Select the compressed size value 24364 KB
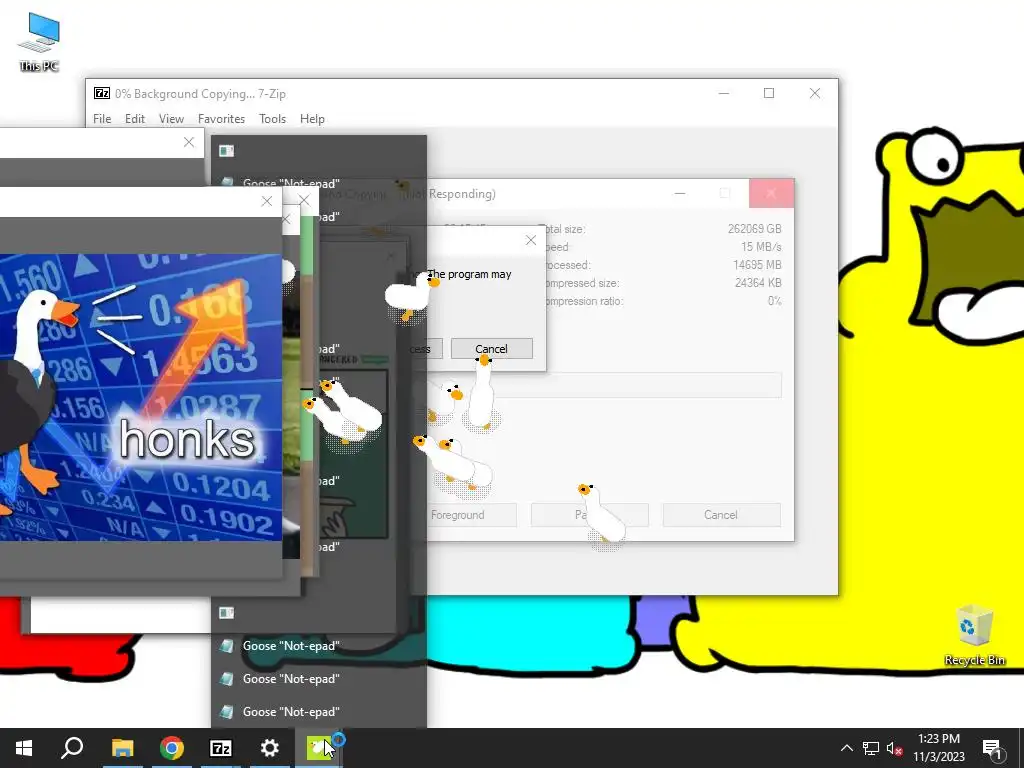Image resolution: width=1024 pixels, height=768 pixels. point(758,283)
